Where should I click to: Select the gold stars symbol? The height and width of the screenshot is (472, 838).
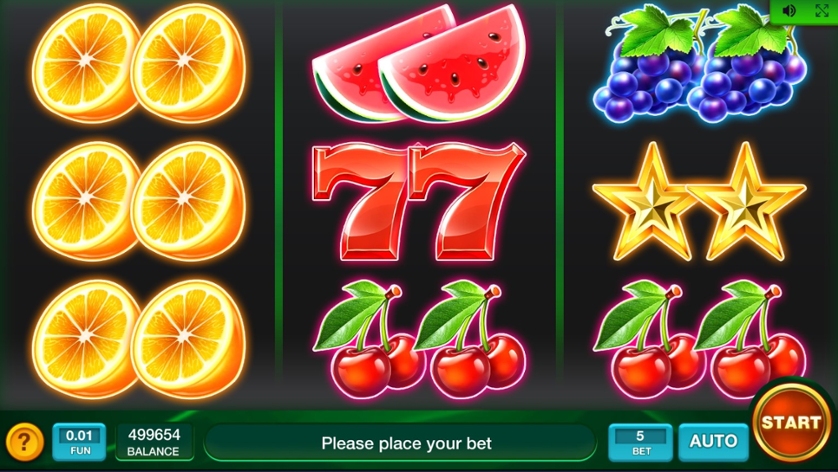(700, 202)
